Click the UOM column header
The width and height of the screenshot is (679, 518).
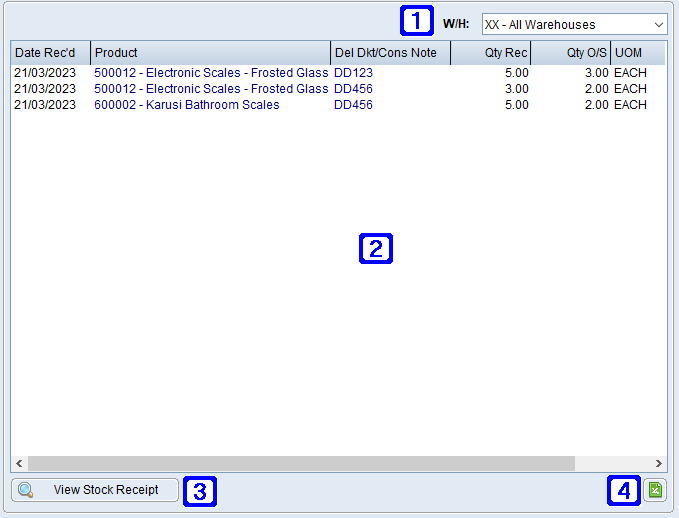tap(636, 53)
